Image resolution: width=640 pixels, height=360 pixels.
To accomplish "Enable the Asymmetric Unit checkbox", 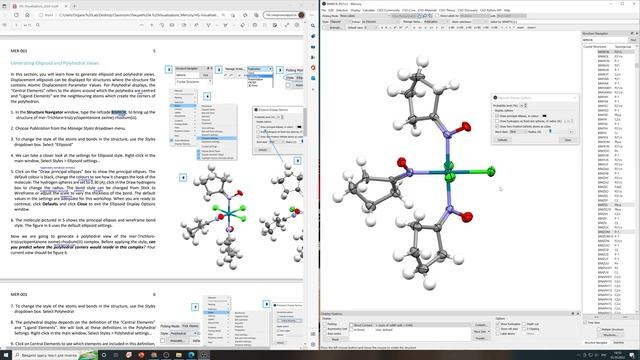I will tap(324, 329).
